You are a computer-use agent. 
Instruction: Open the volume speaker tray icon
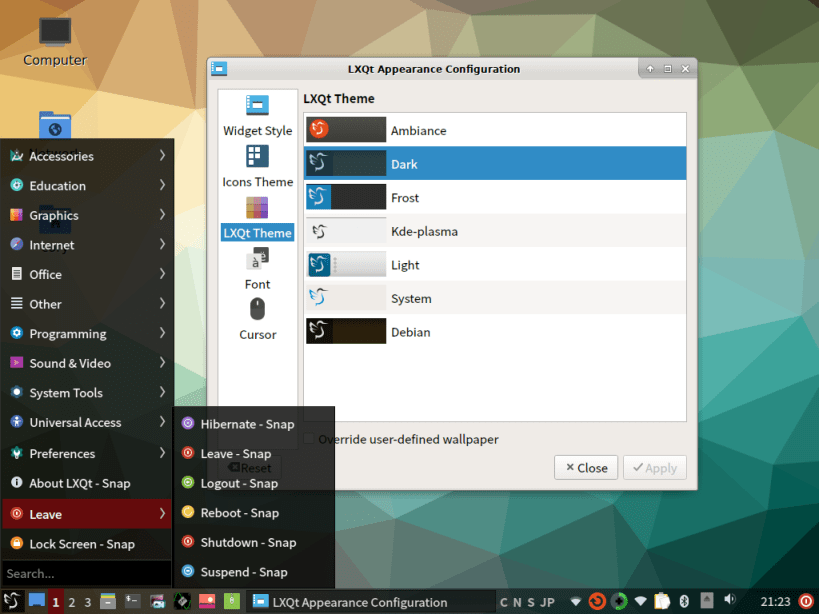(x=730, y=599)
